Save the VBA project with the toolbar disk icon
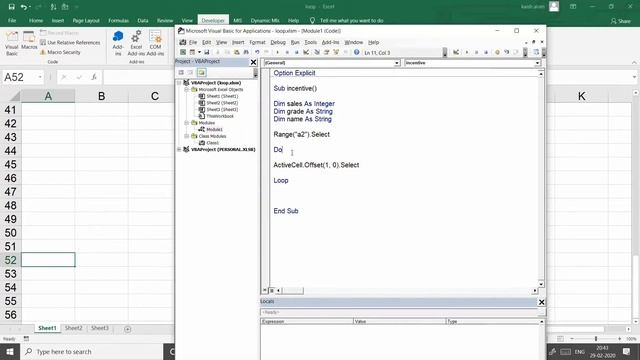This screenshot has height=360, width=640. (207, 52)
